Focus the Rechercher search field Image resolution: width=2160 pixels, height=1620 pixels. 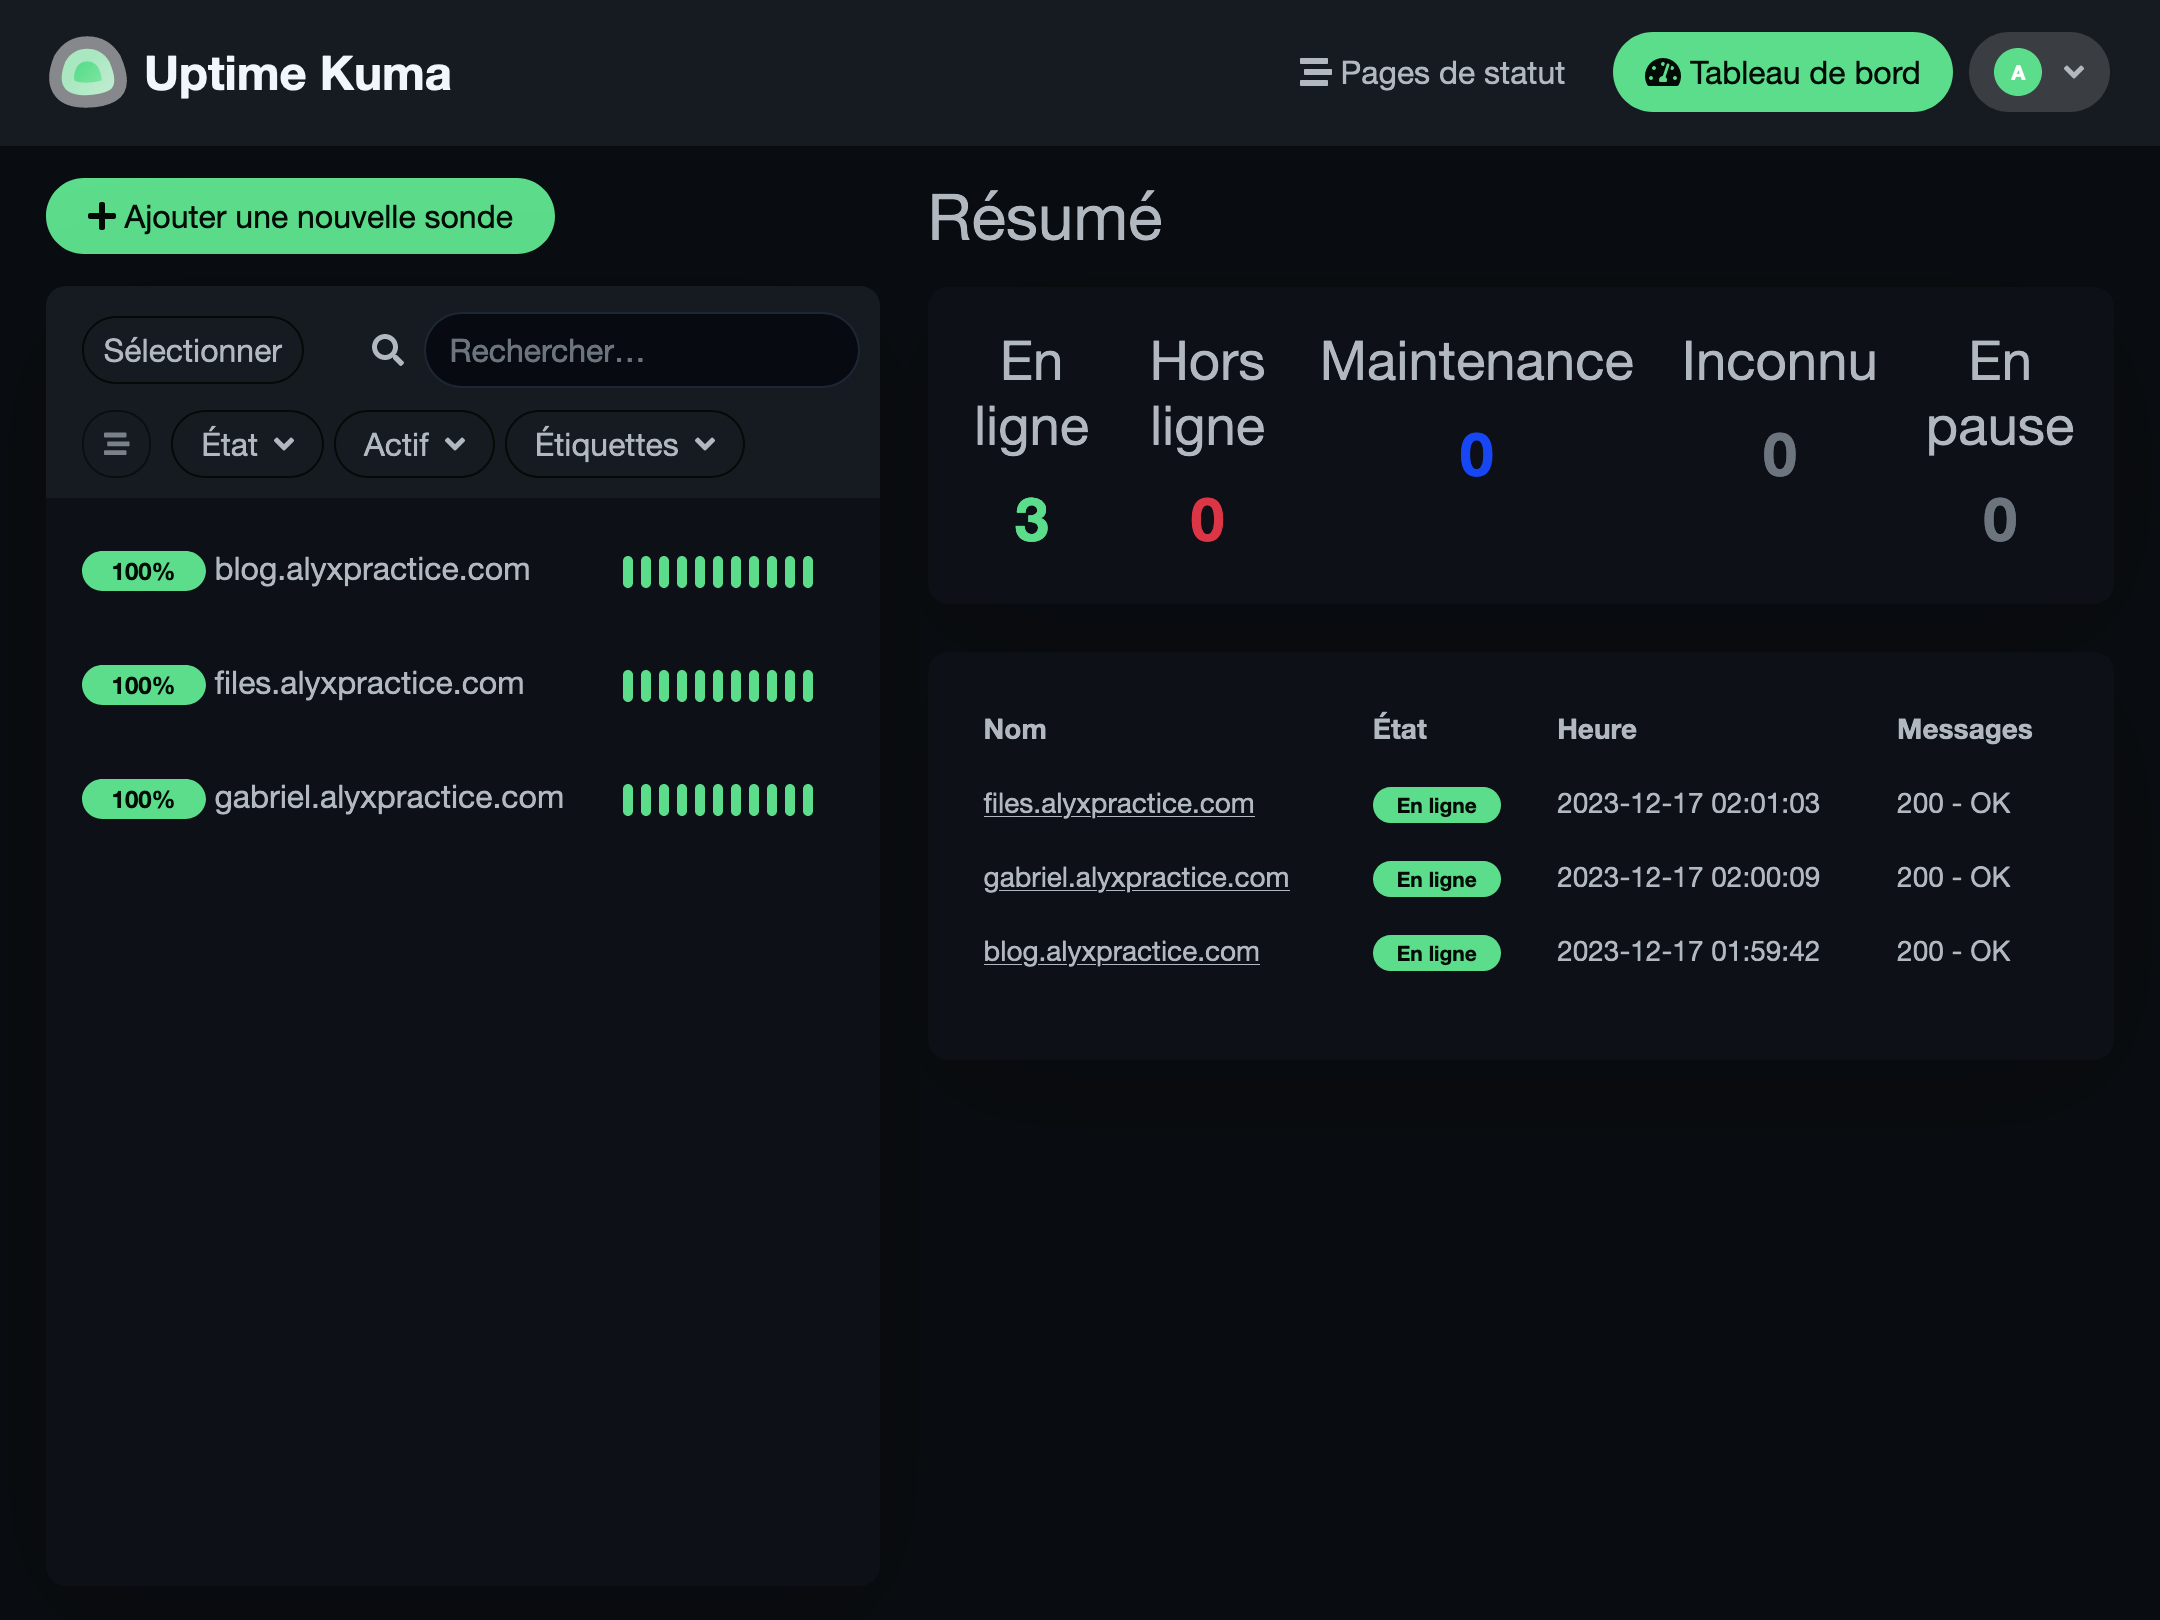pyautogui.click(x=641, y=351)
